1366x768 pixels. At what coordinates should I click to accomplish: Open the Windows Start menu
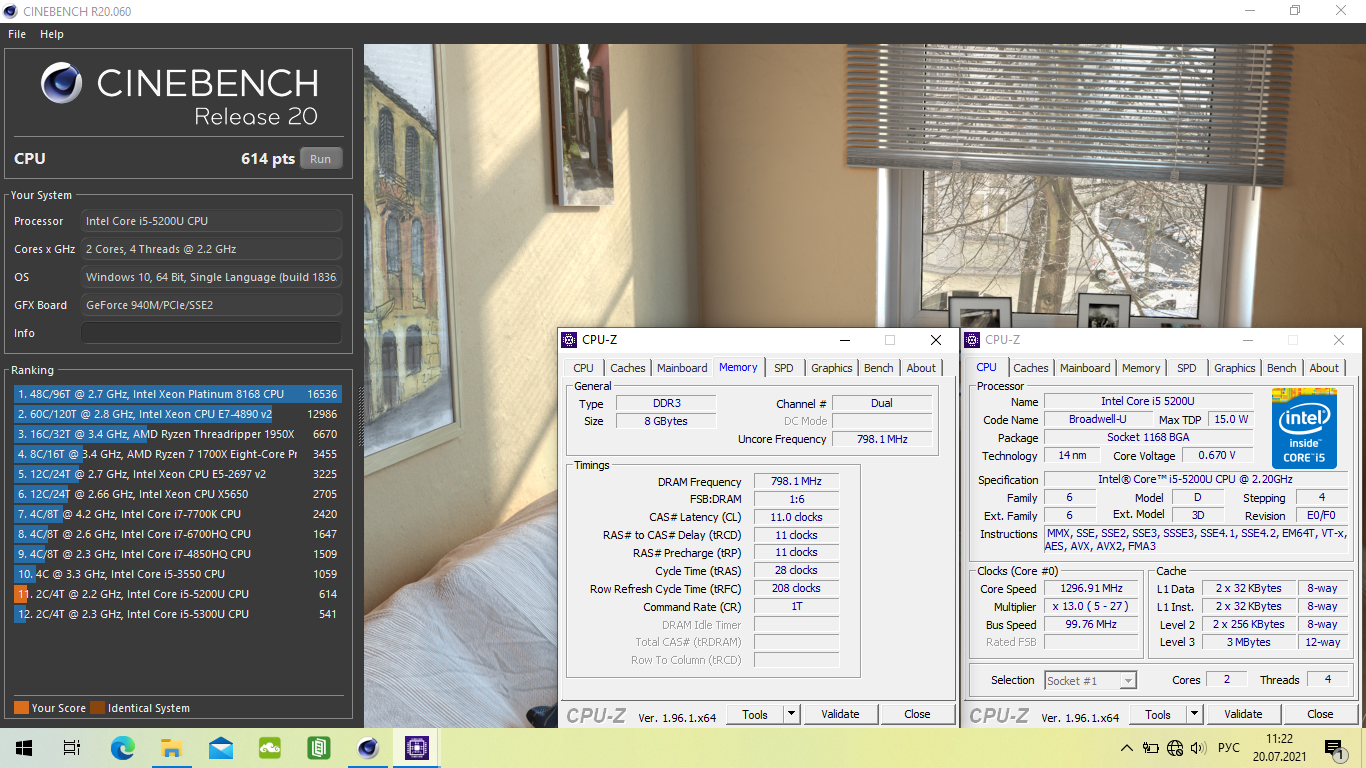click(x=24, y=748)
